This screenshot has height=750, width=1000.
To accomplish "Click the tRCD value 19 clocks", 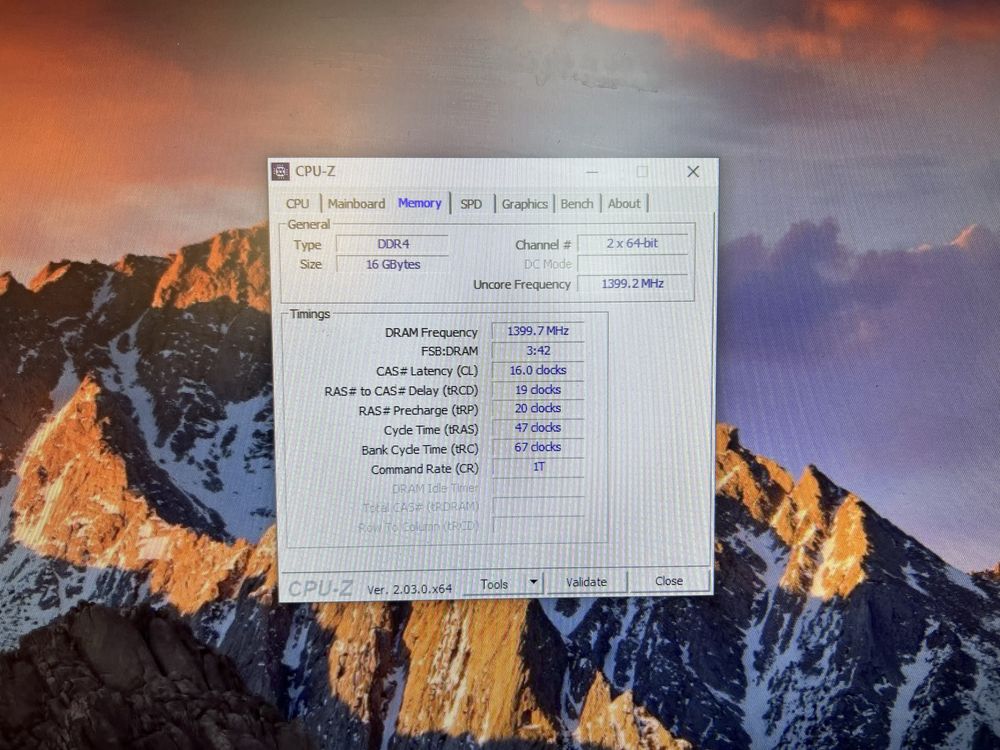I will [x=538, y=390].
